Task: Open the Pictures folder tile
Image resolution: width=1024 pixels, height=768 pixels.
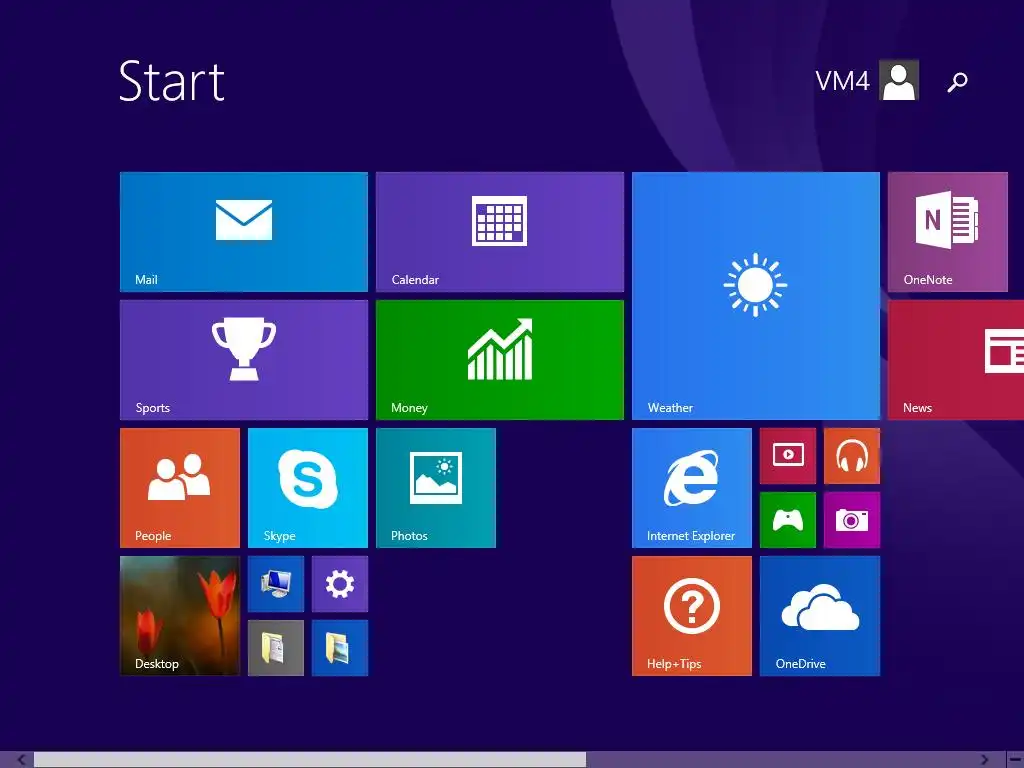Action: [x=340, y=648]
